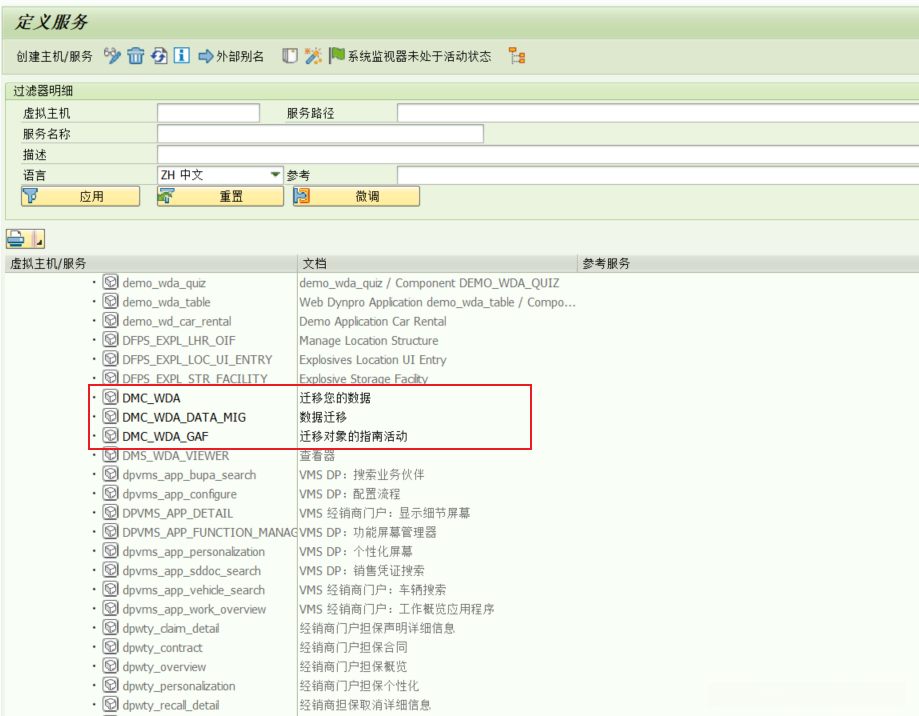Click into the 虚拟主机 input field

click(x=208, y=113)
